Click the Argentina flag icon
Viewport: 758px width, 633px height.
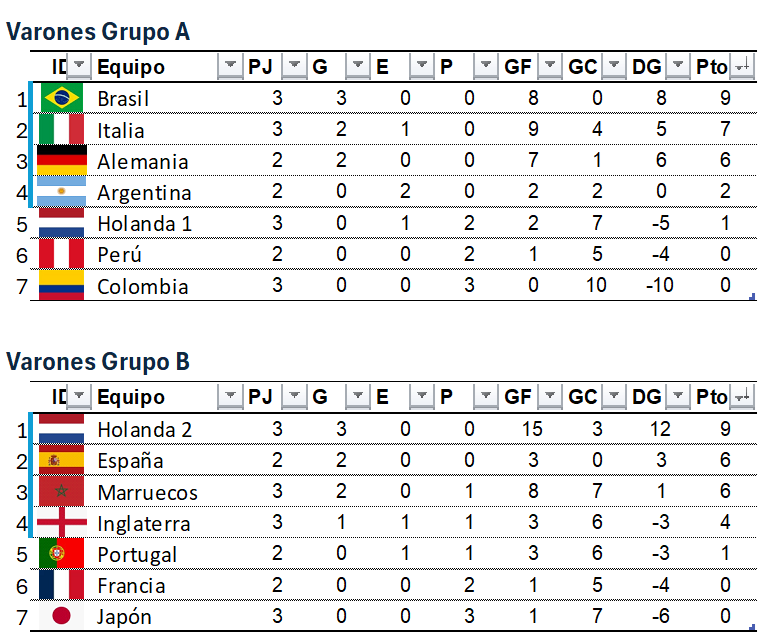pyautogui.click(x=62, y=191)
